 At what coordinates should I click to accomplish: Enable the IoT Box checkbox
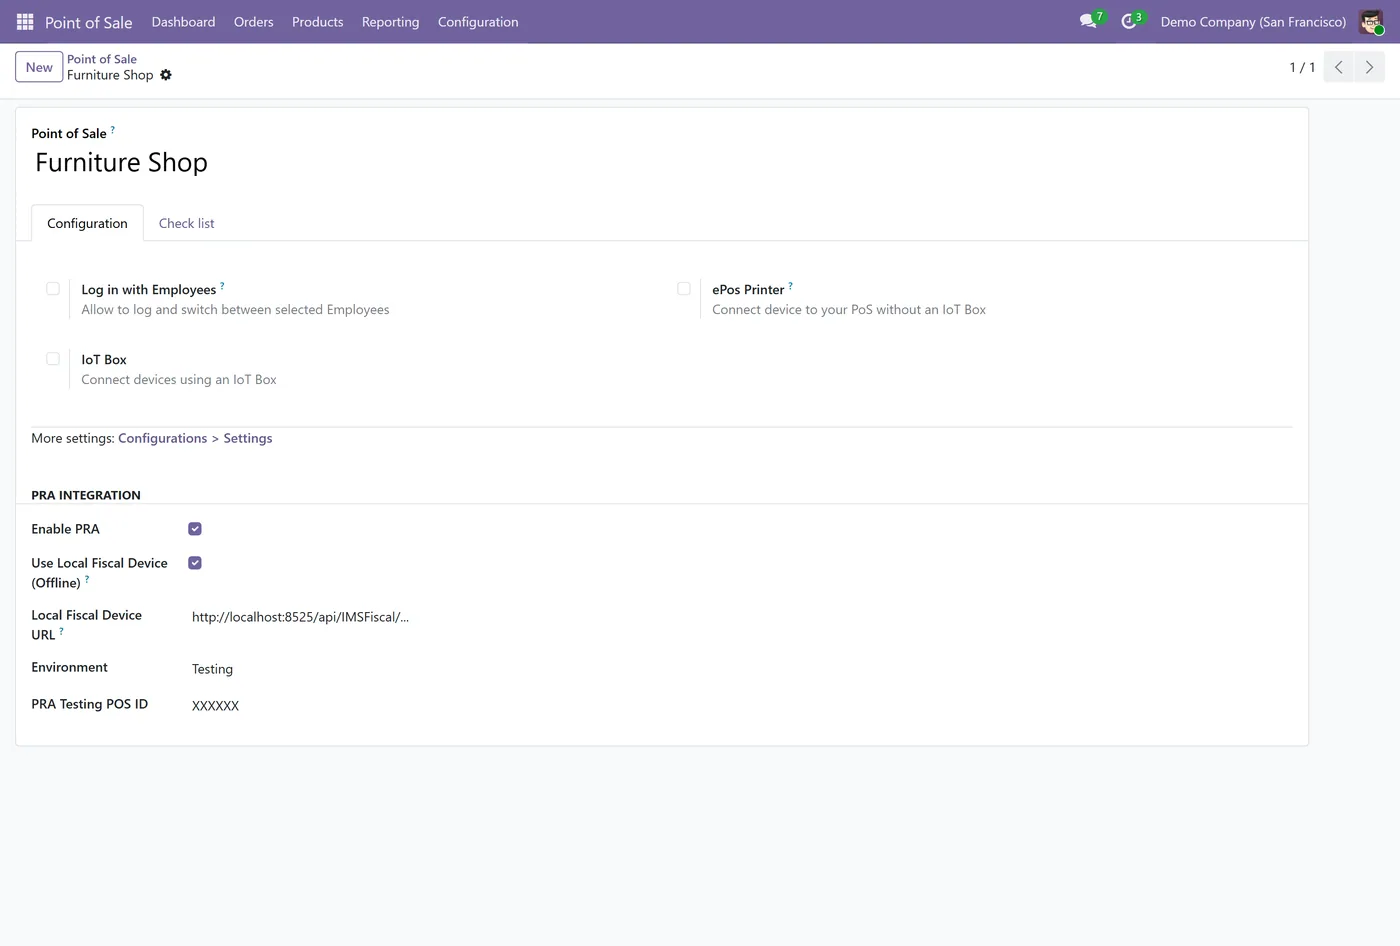coord(53,359)
